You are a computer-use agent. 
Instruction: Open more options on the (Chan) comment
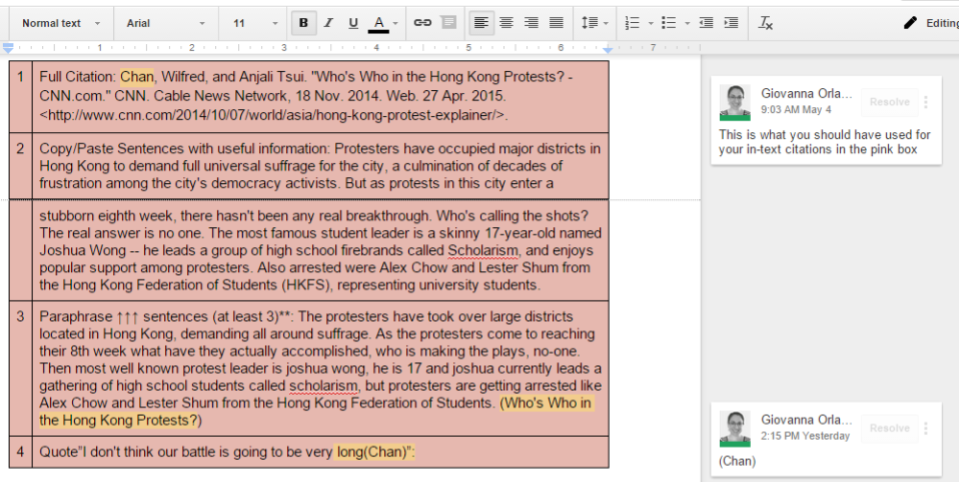click(x=926, y=428)
